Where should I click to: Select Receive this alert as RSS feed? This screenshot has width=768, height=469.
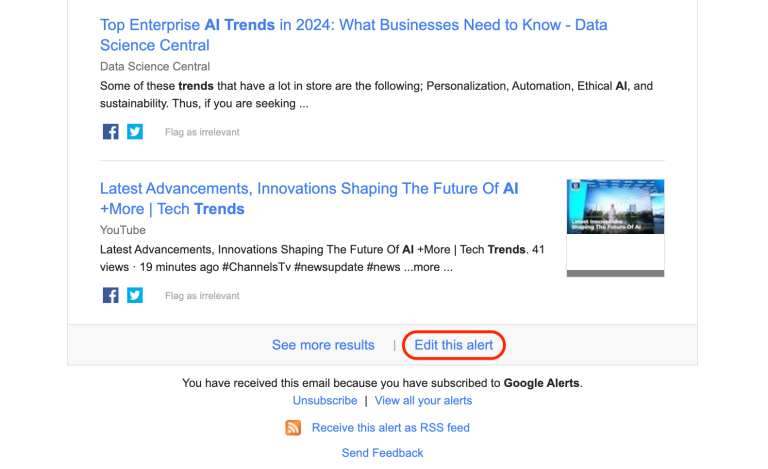coord(390,427)
